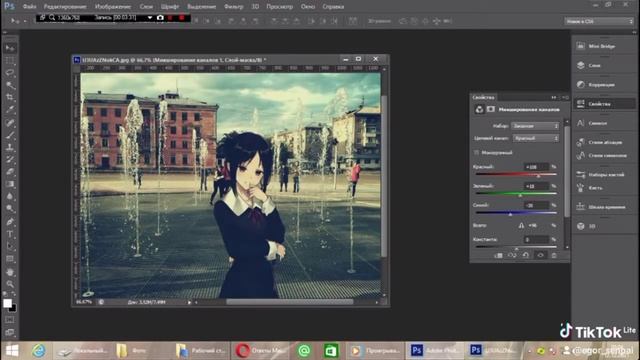The width and height of the screenshot is (640, 360).
Task: Click the Зеленый percentage input field
Action: tap(536, 186)
